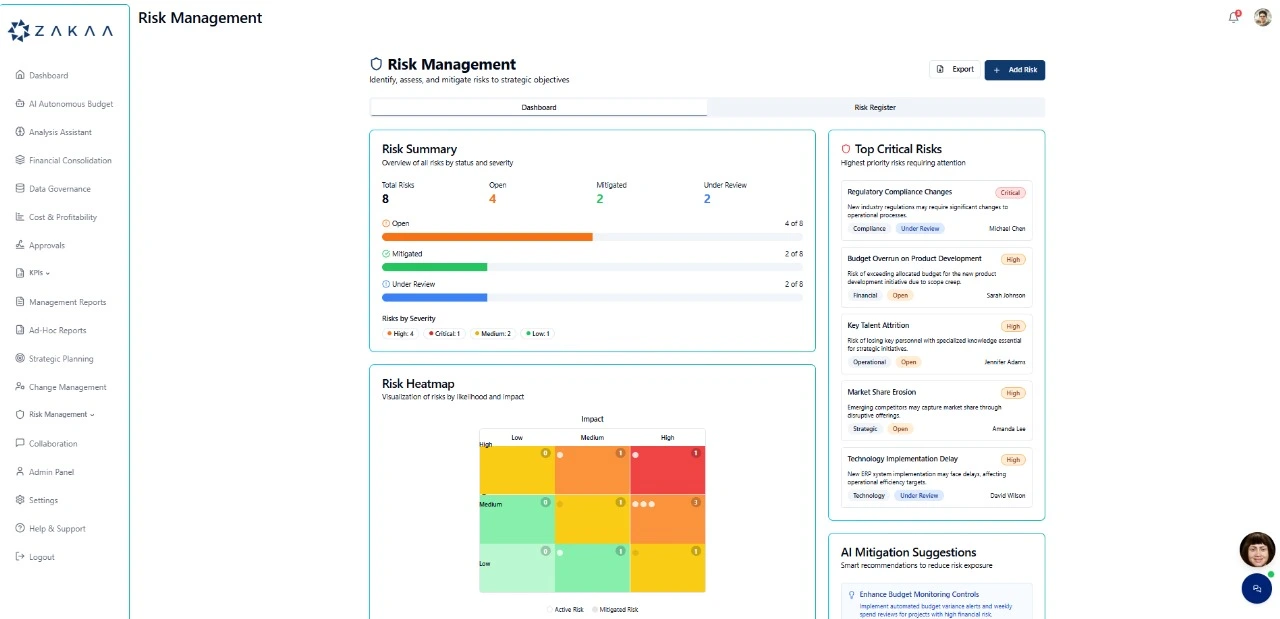
Task: Click the Export button
Action: point(954,70)
